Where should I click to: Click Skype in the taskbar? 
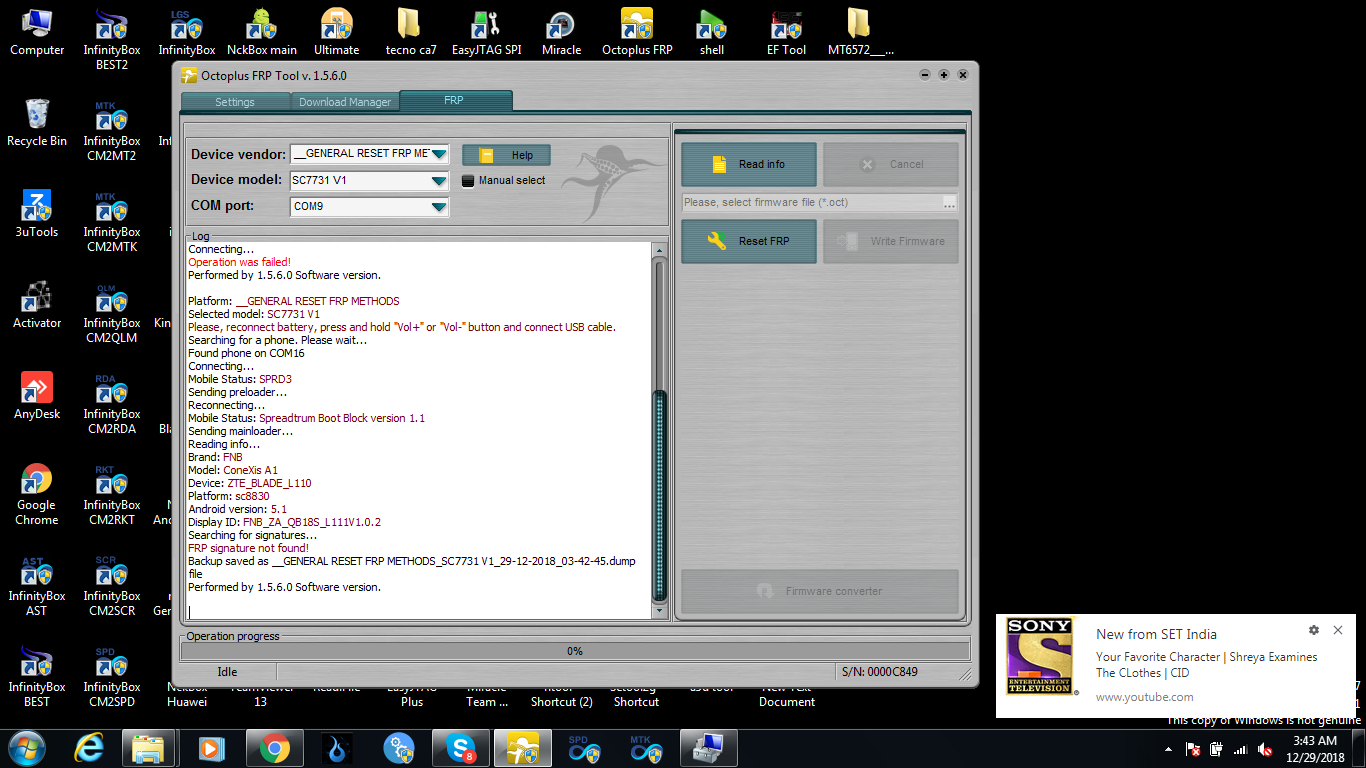coord(461,748)
